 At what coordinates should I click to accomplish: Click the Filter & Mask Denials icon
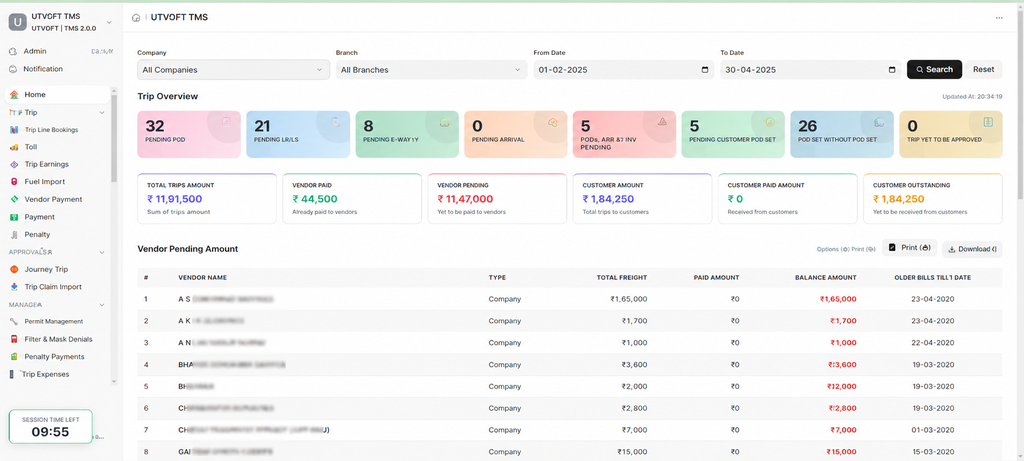click(14, 339)
